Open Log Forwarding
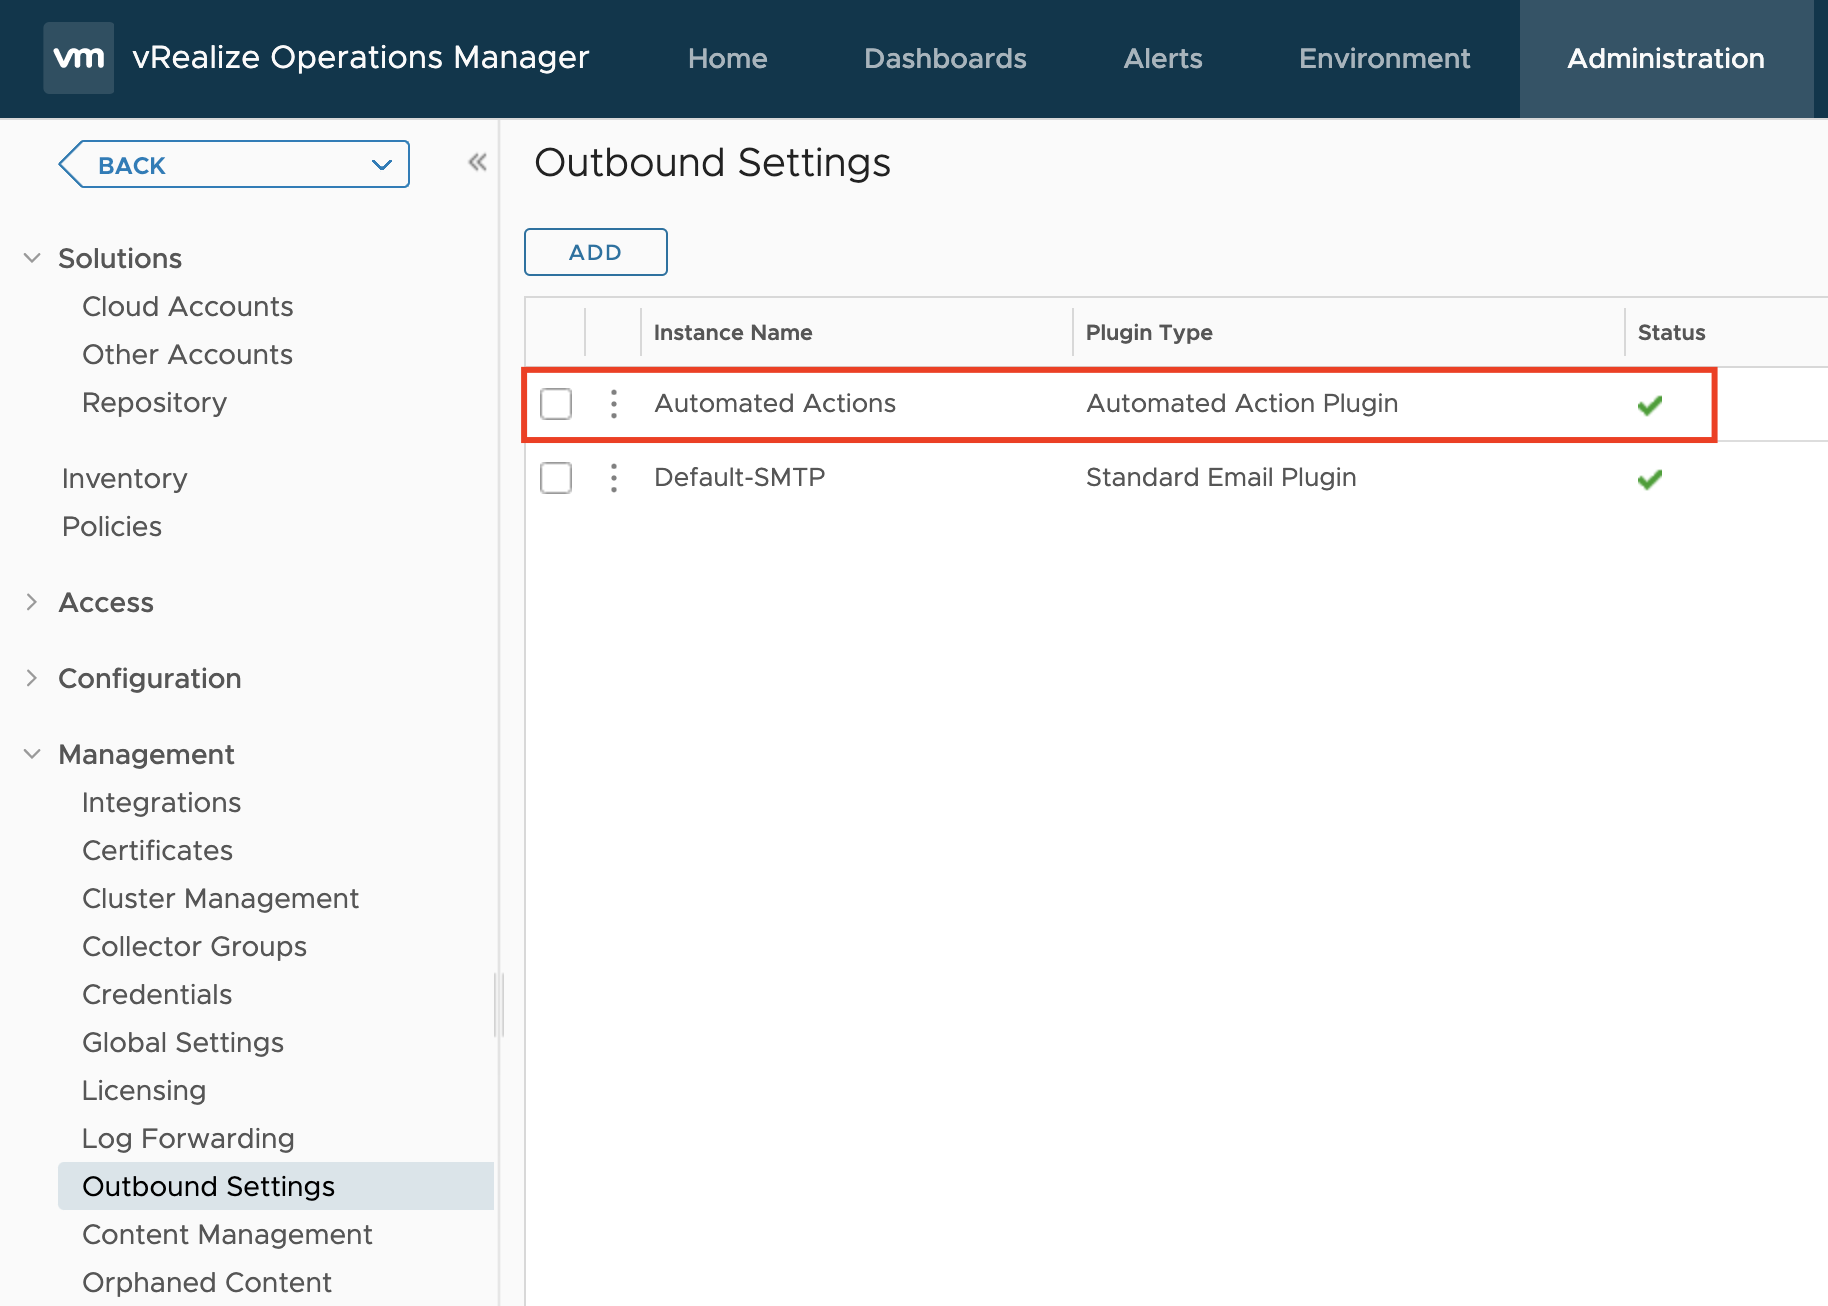This screenshot has width=1828, height=1306. (x=188, y=1138)
